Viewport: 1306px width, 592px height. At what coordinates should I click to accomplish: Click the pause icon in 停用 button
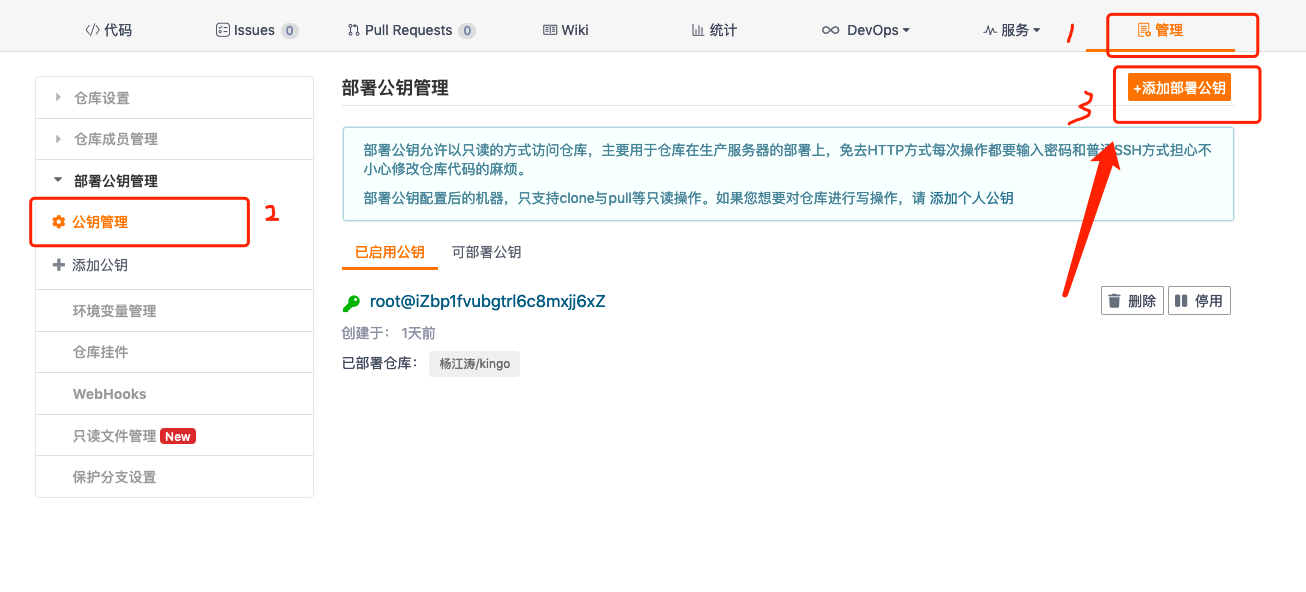[x=1181, y=301]
